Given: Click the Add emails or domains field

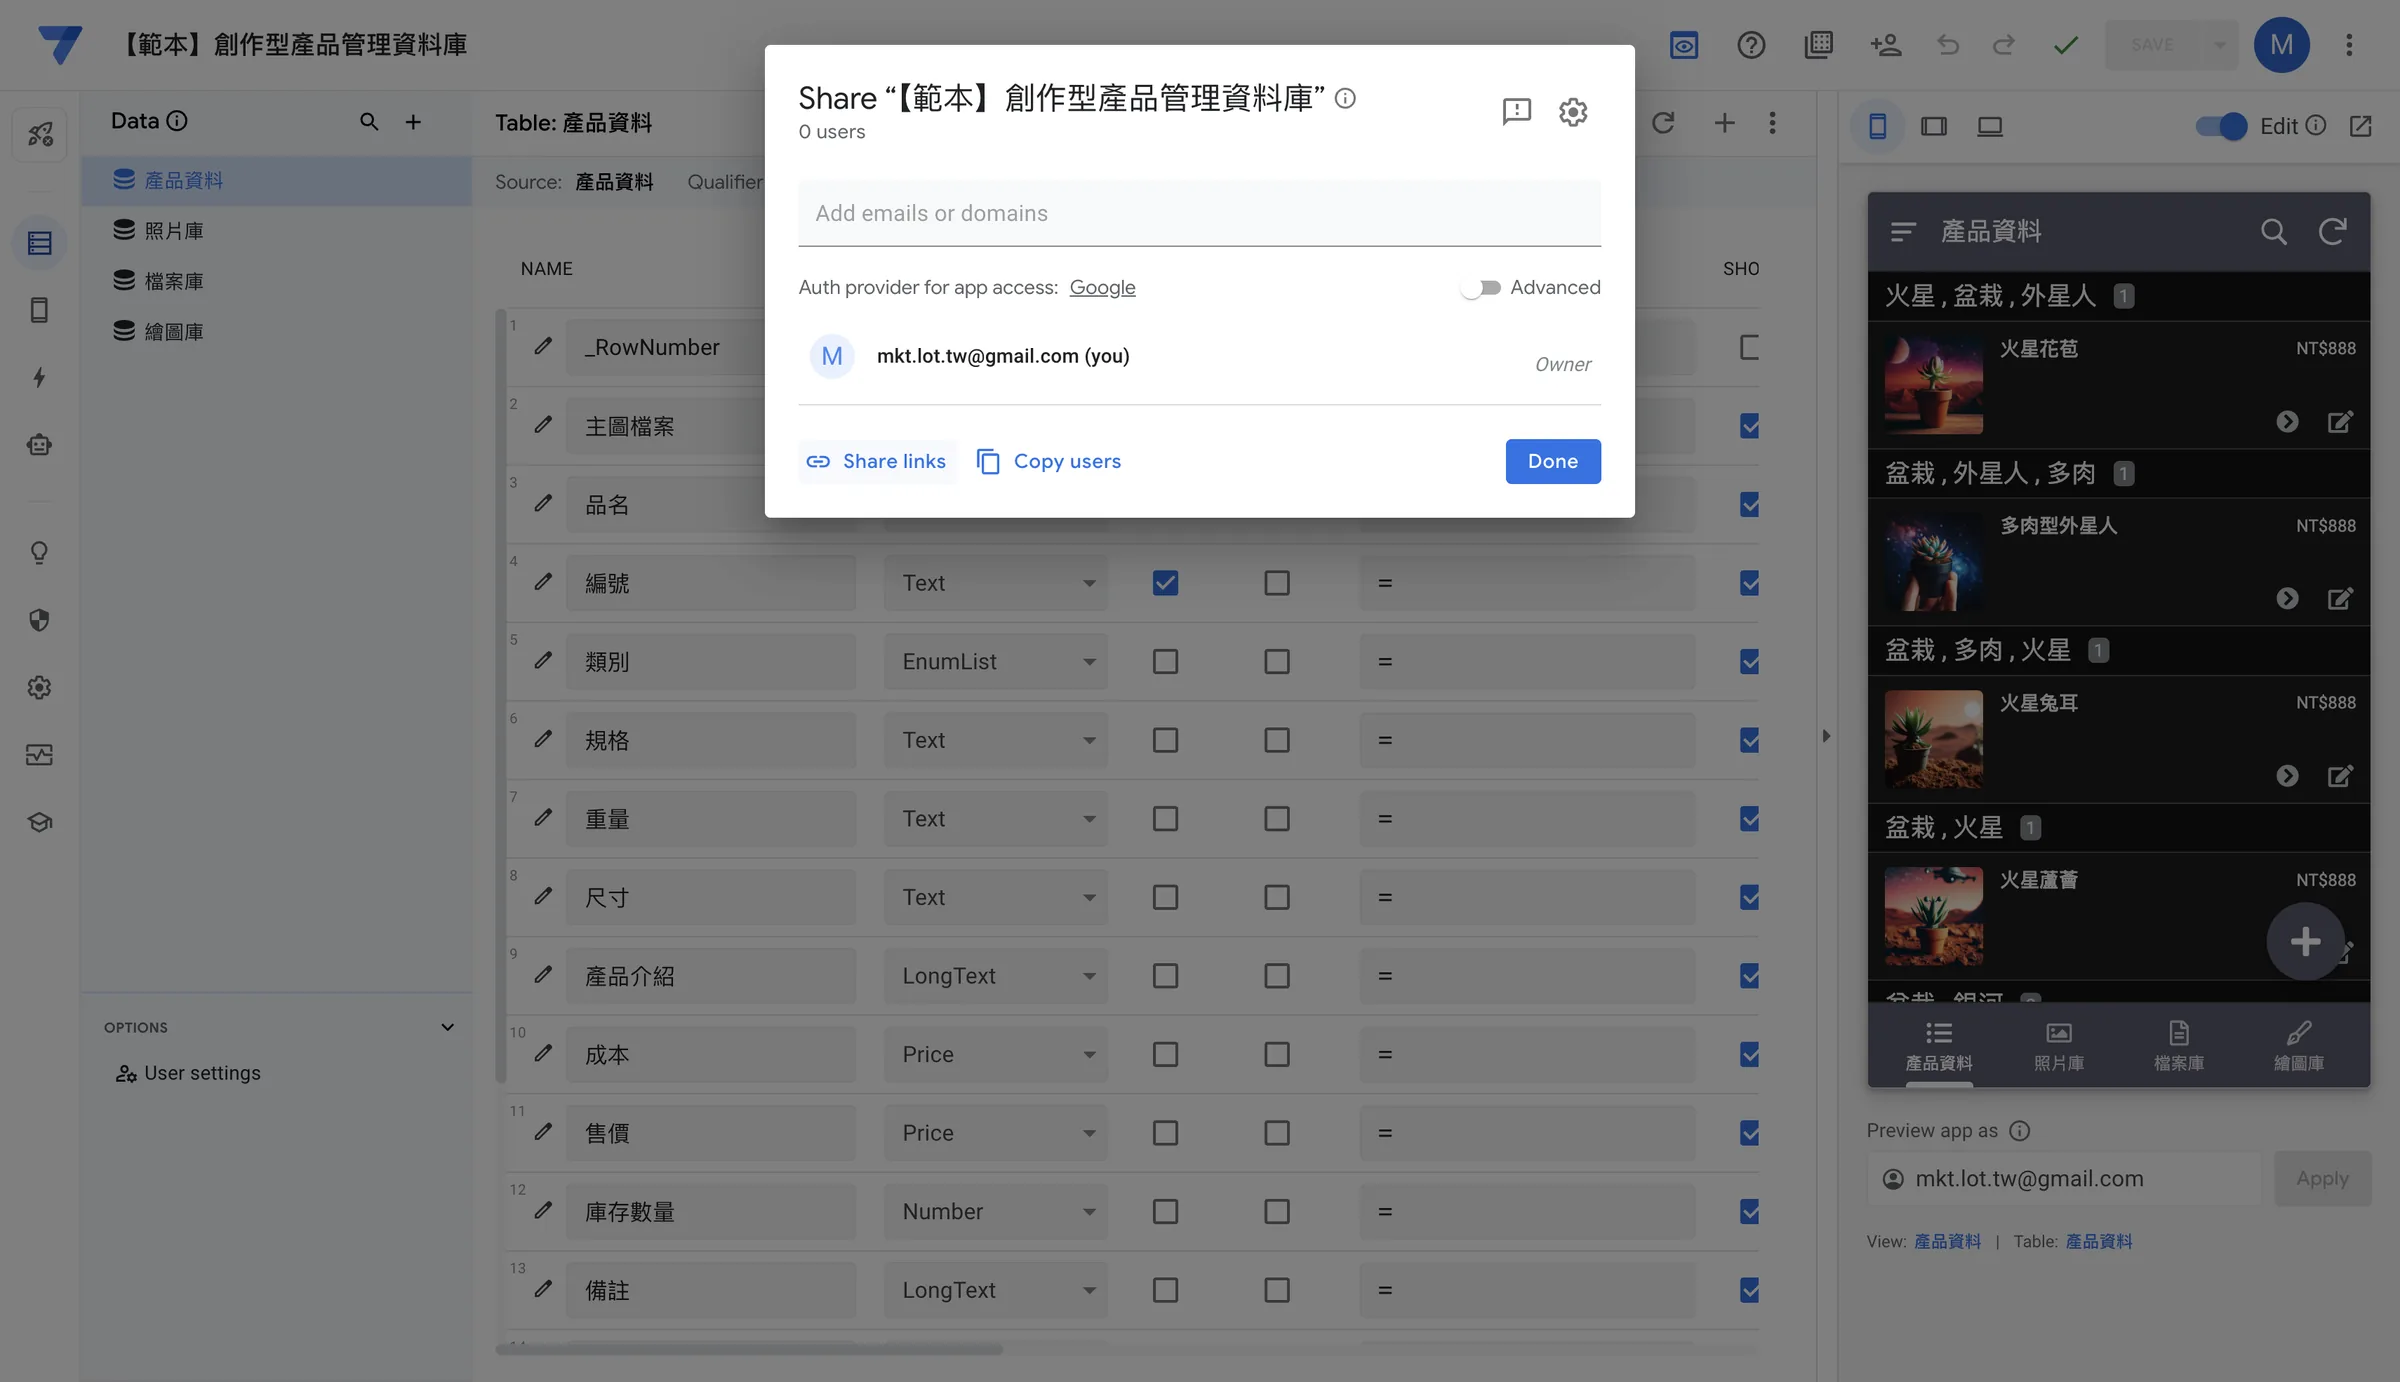Looking at the screenshot, I should point(1199,213).
